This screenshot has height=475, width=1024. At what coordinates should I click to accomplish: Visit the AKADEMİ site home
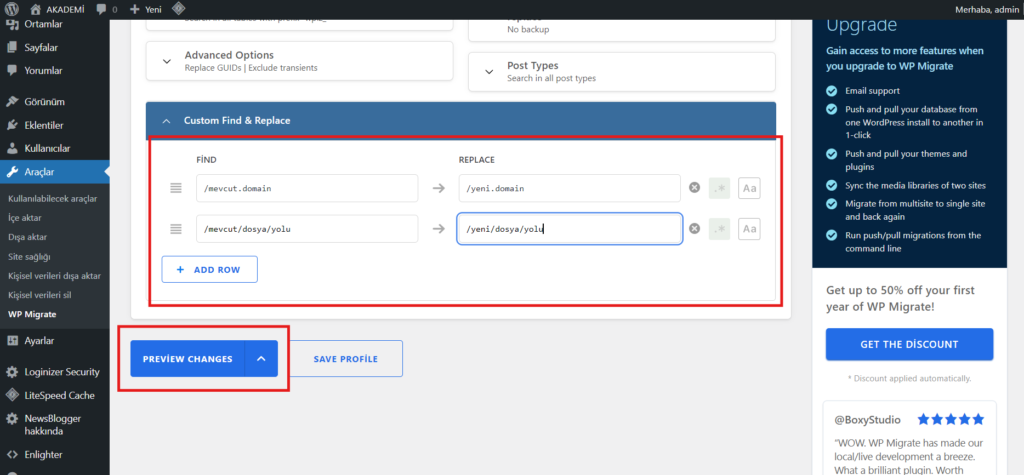57,9
